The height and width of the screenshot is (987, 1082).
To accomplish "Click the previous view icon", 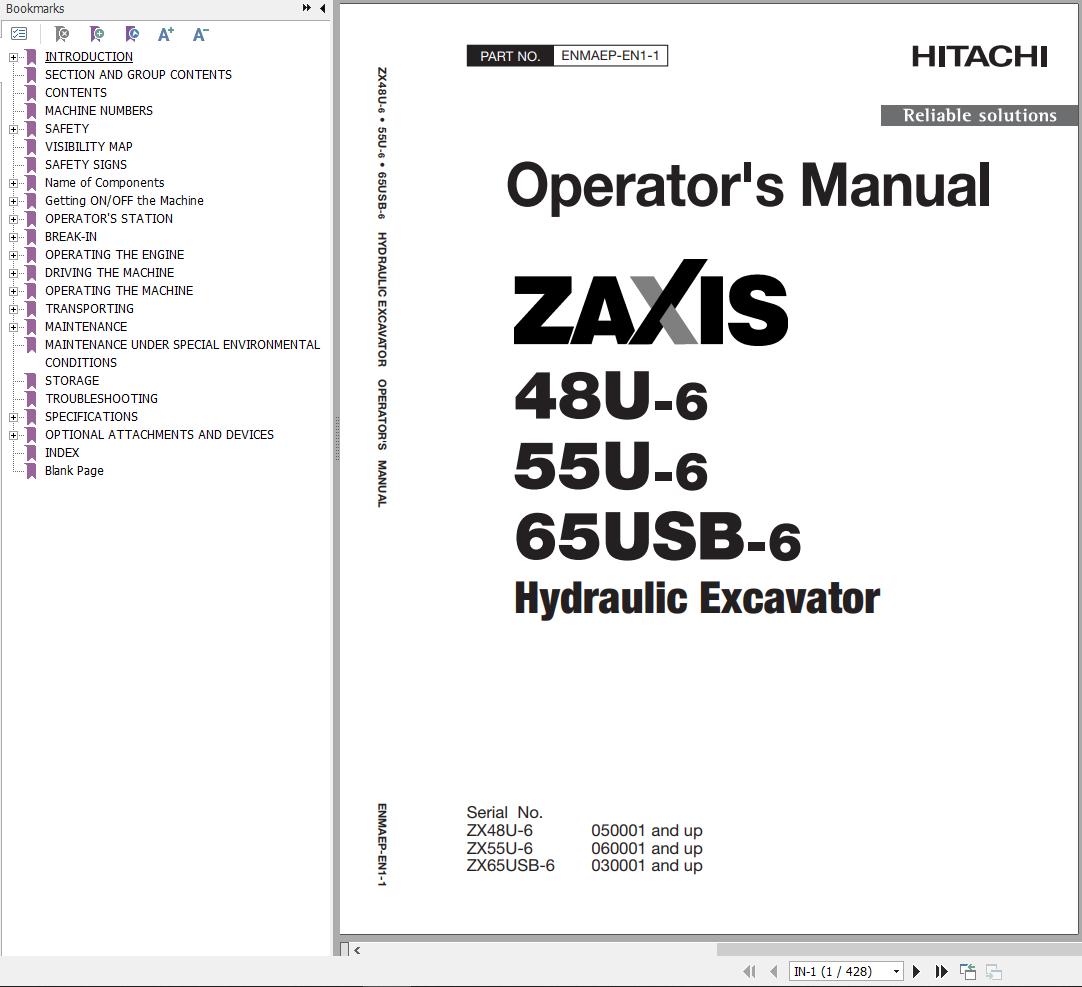I will point(967,971).
